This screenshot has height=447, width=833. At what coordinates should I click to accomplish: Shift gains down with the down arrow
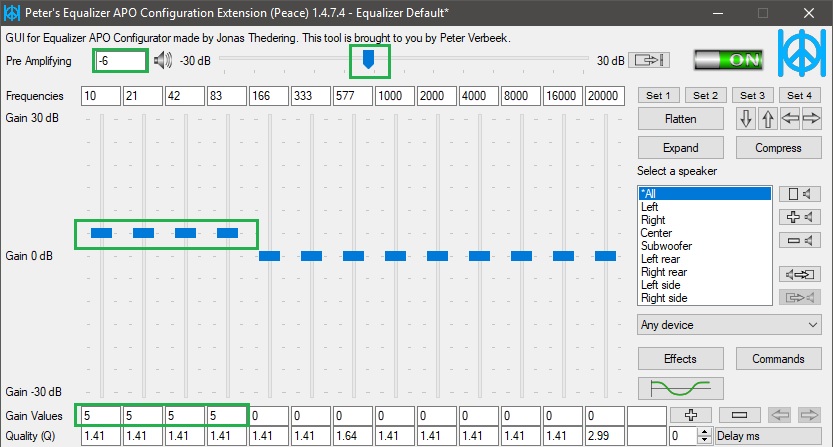pos(746,119)
